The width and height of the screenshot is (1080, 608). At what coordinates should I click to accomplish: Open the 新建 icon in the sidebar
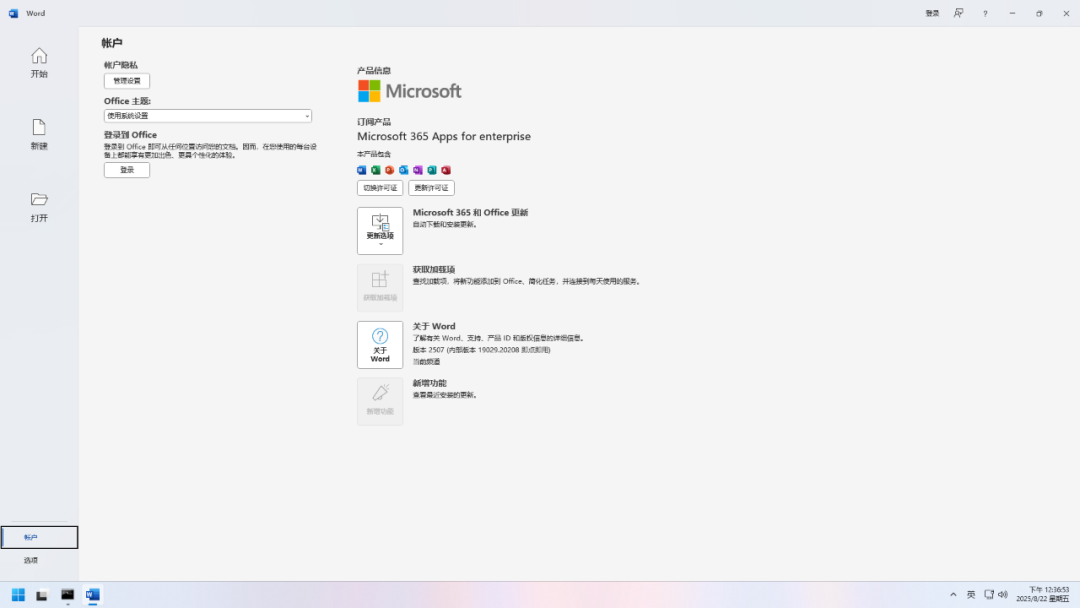coord(39,135)
